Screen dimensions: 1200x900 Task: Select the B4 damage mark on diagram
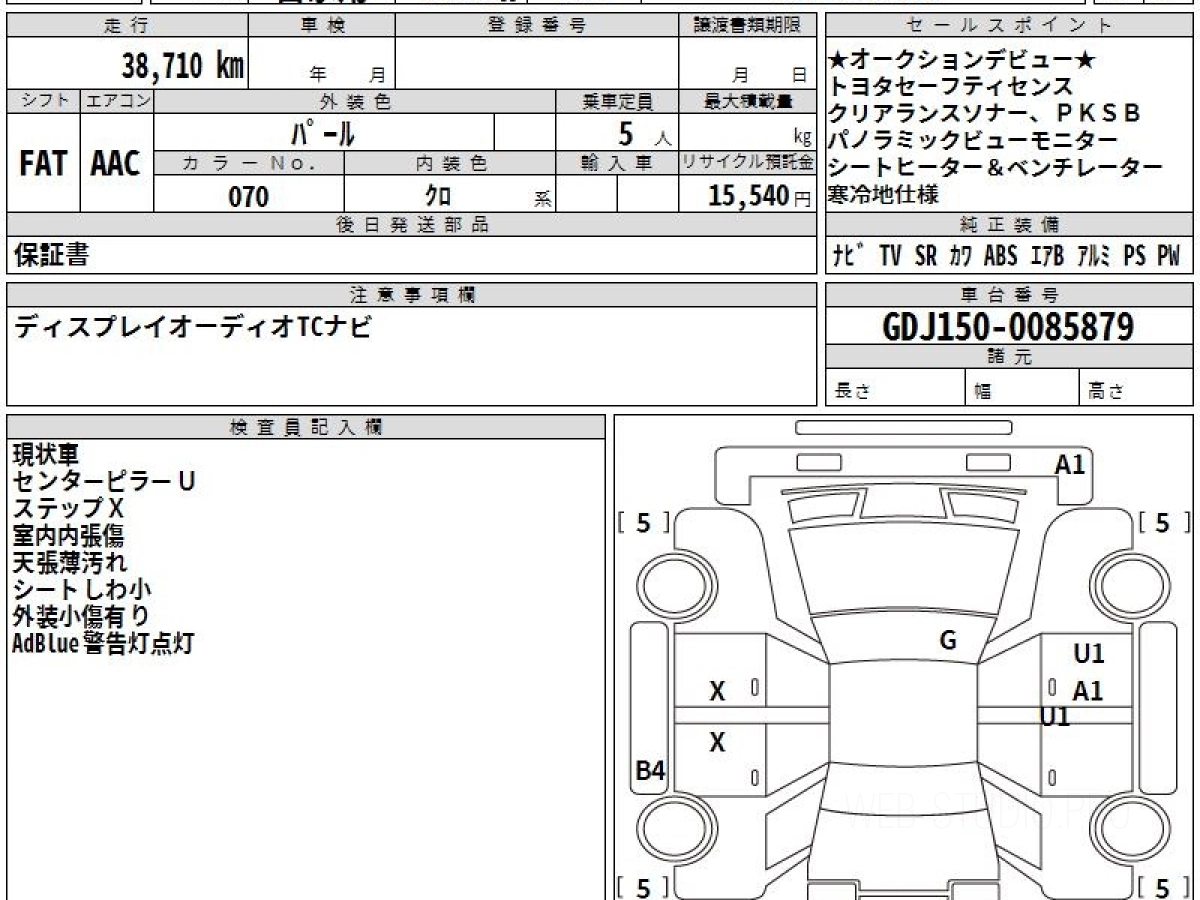pos(651,770)
